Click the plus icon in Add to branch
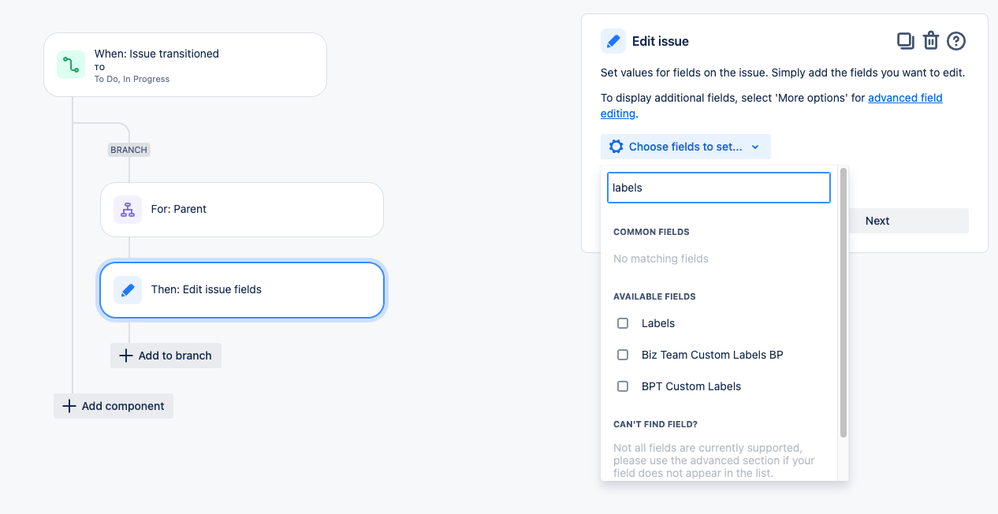Screen dimensions: 998x514 [126, 356]
